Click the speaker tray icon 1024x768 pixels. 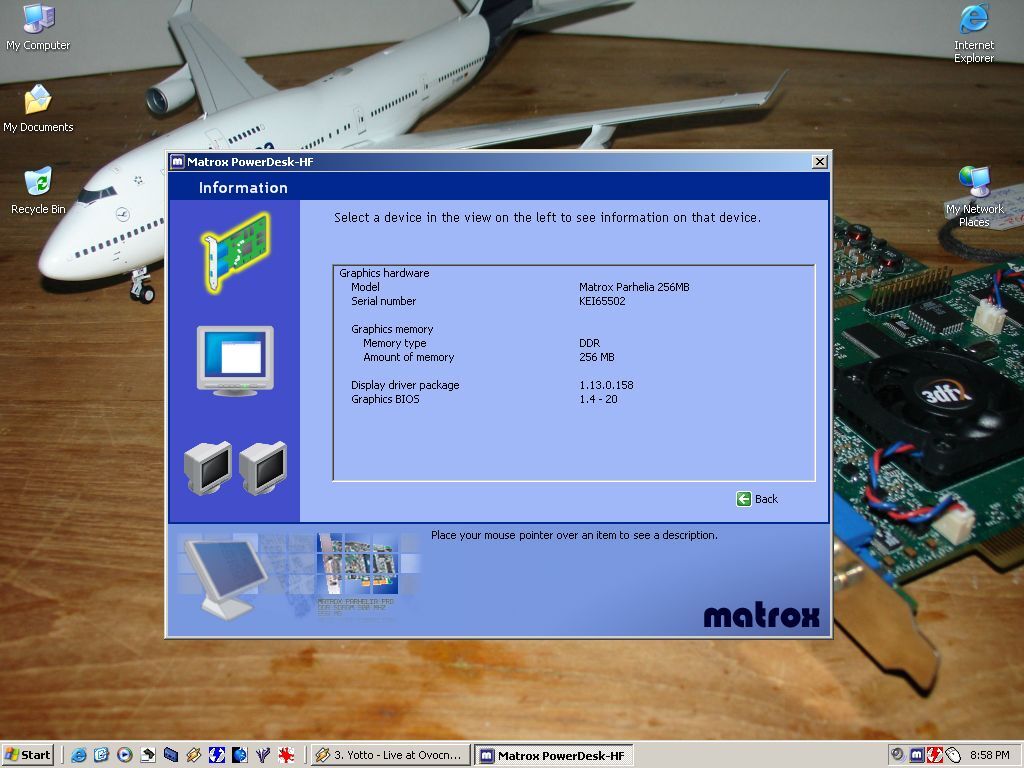898,755
